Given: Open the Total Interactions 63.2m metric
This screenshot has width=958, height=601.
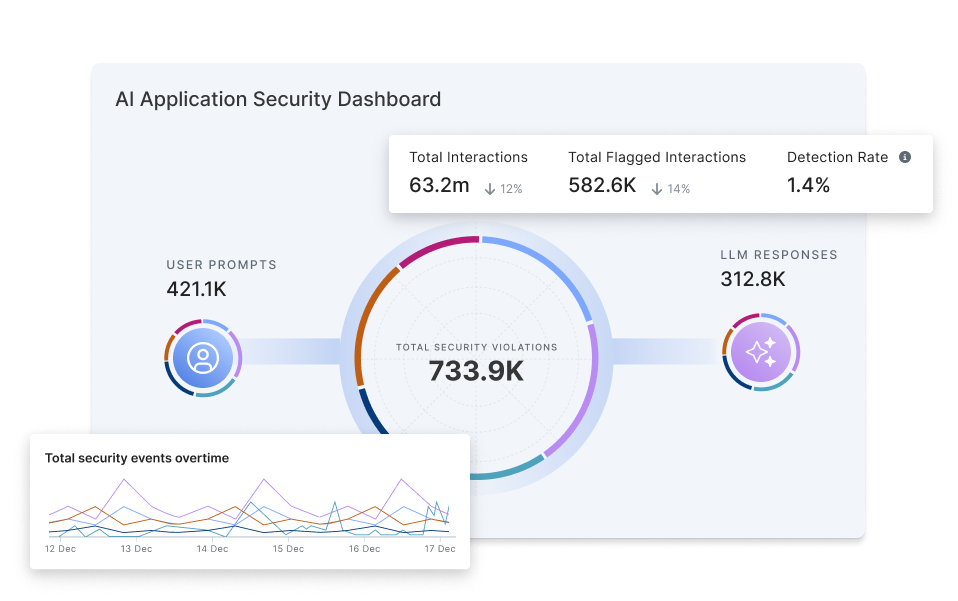Looking at the screenshot, I should [439, 185].
